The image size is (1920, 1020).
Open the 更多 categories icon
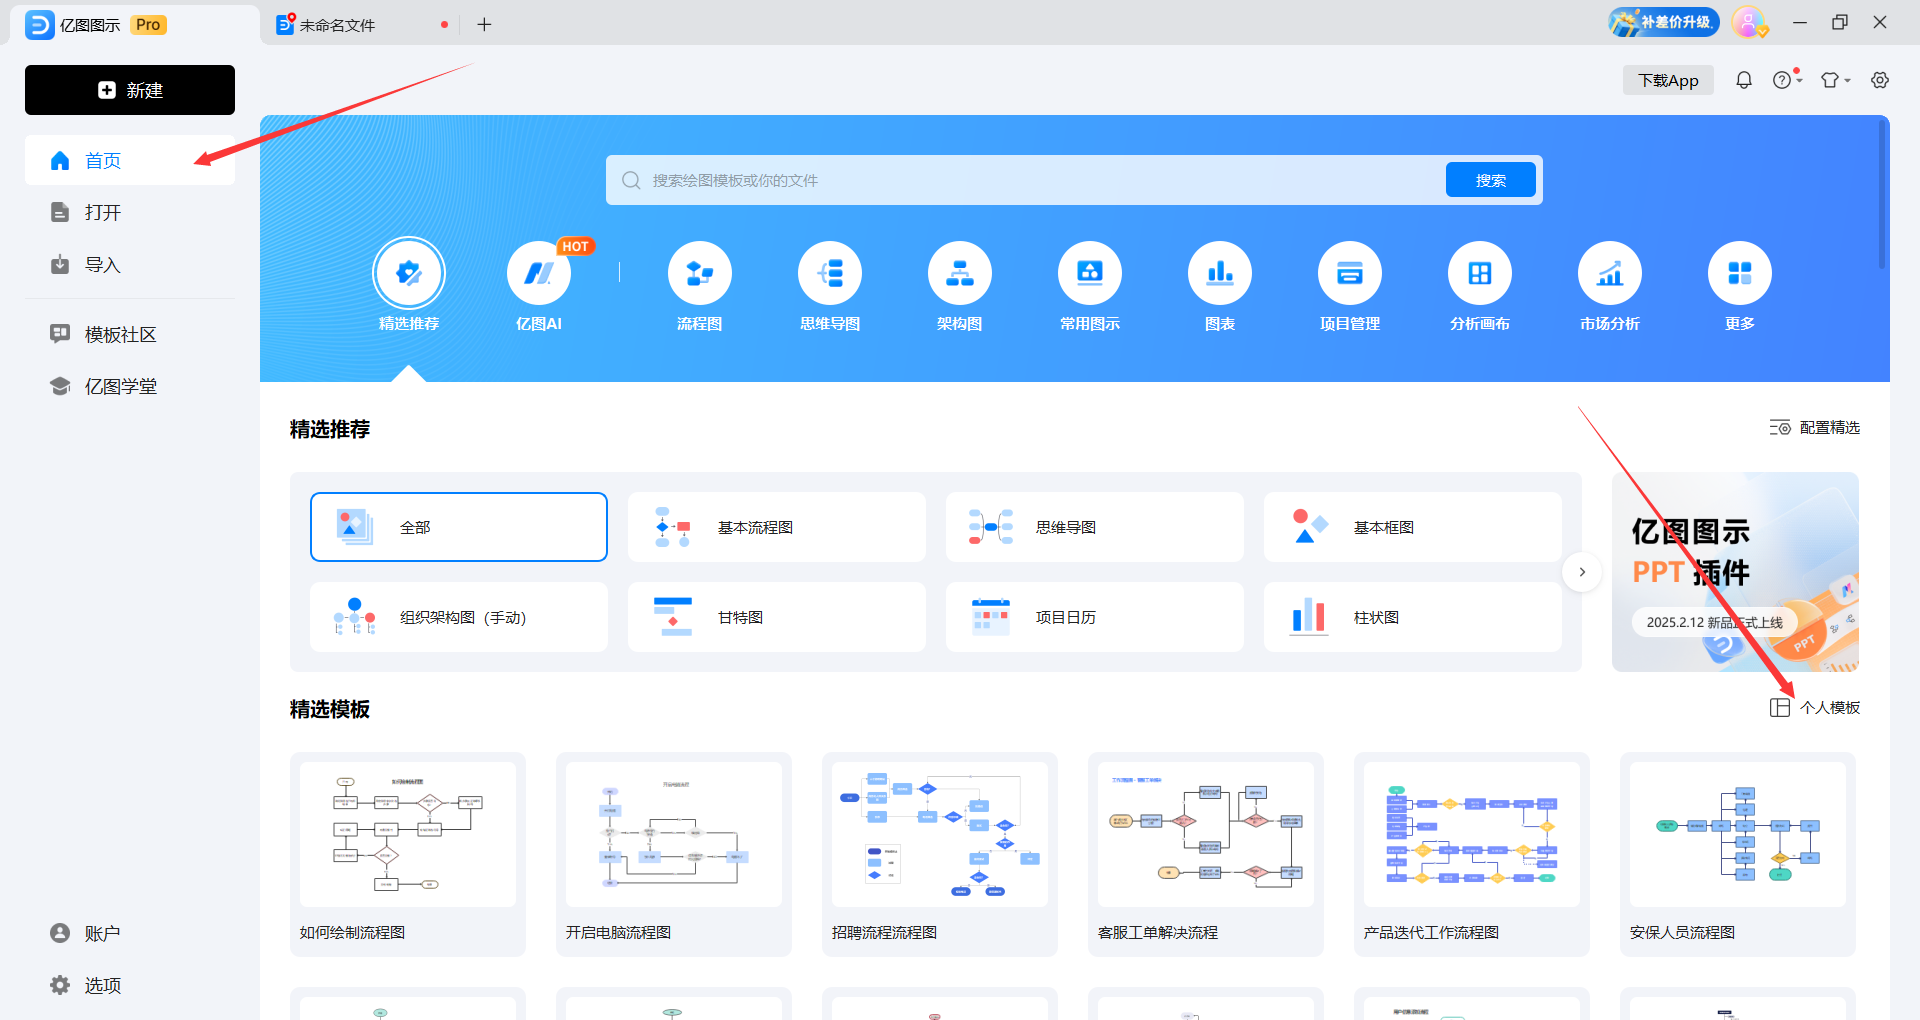coord(1739,273)
